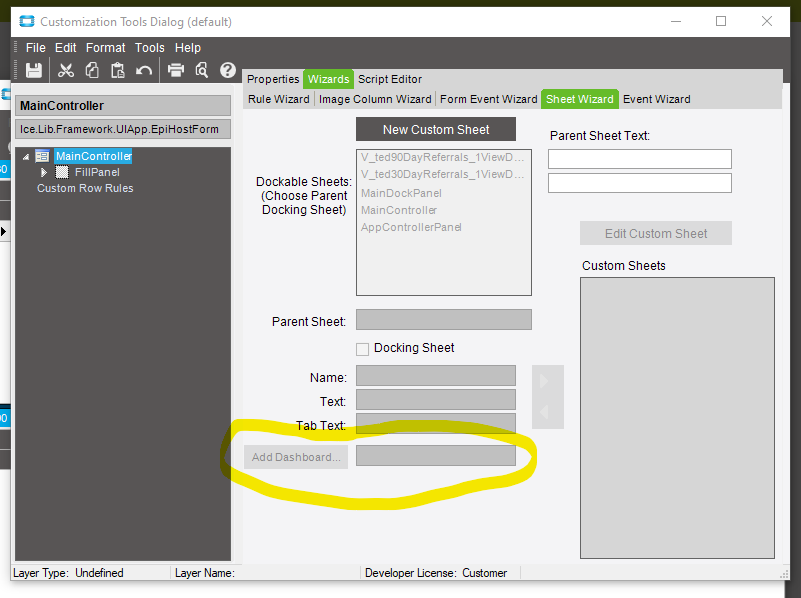Open the Form Event Wizard tab
The image size is (801, 598).
tap(488, 99)
